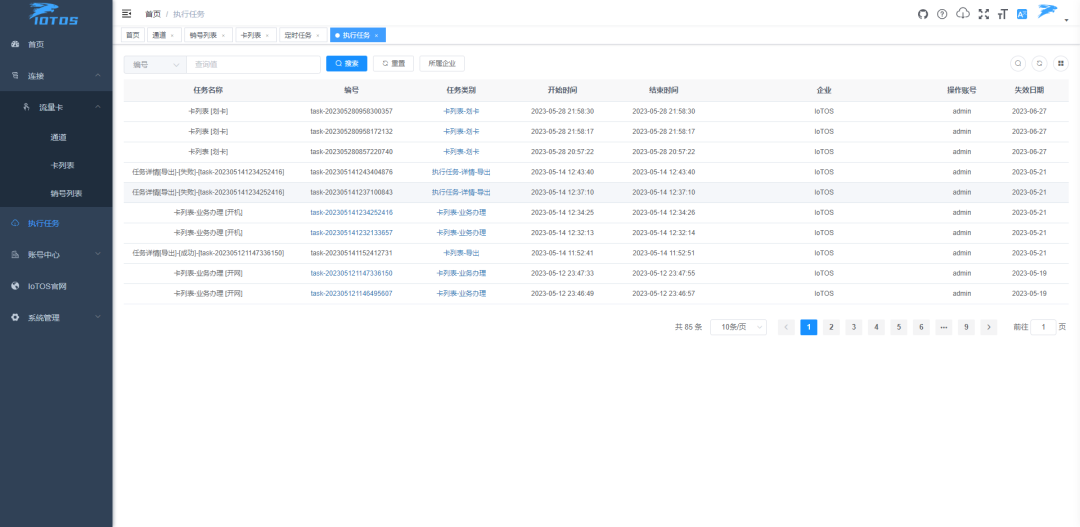Expand the 编号 search field dropdown
The height and width of the screenshot is (527, 1080).
[x=155, y=64]
